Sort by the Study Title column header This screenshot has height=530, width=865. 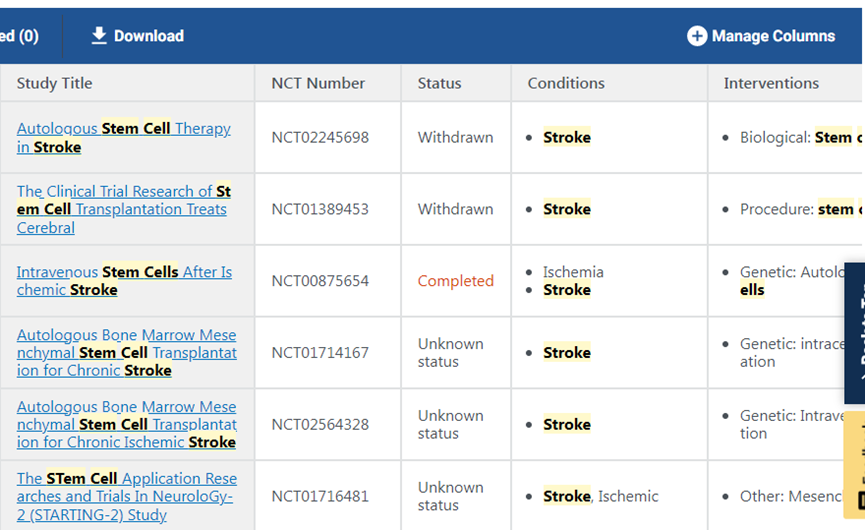(x=54, y=83)
